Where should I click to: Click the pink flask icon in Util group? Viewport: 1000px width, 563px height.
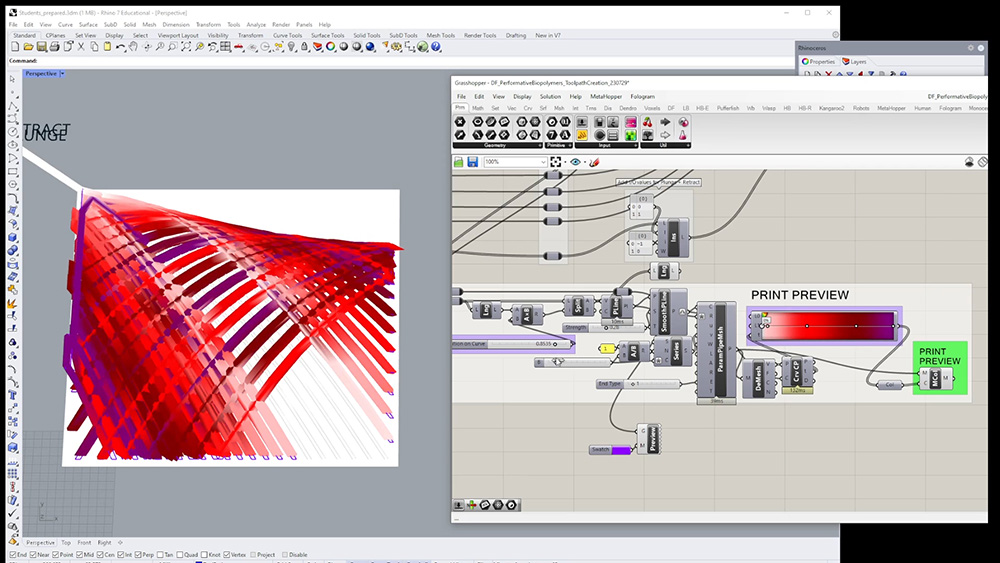point(683,135)
